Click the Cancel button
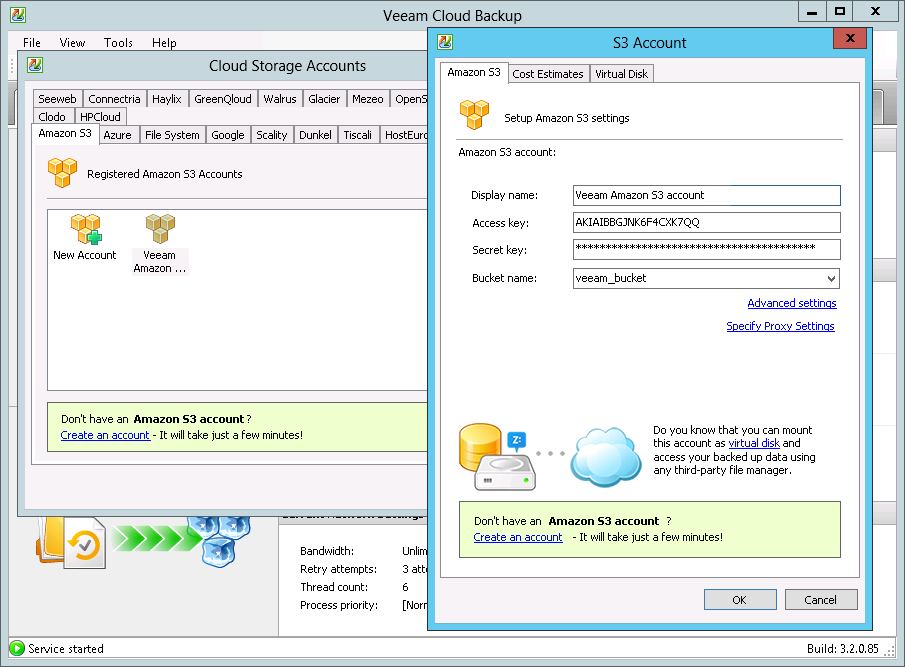Image resolution: width=905 pixels, height=667 pixels. [x=821, y=600]
